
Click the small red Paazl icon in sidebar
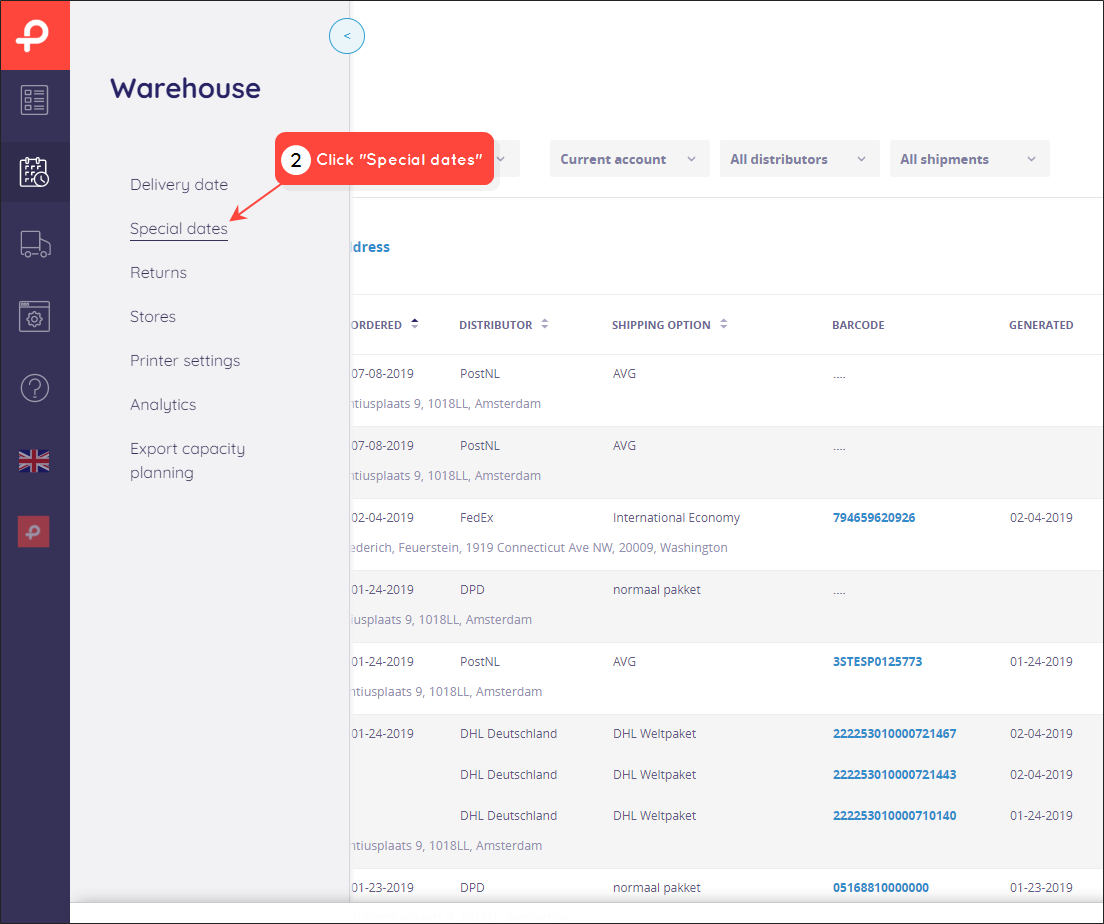34,532
